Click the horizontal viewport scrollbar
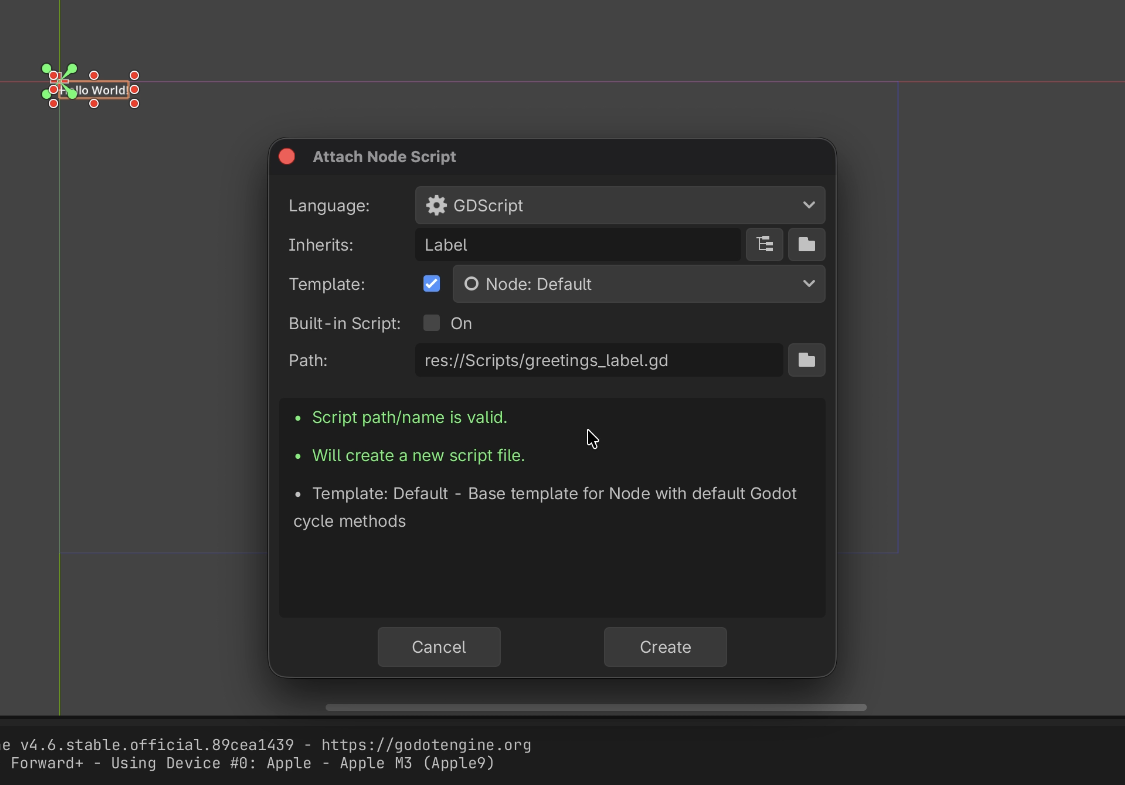The width and height of the screenshot is (1125, 785). (596, 707)
